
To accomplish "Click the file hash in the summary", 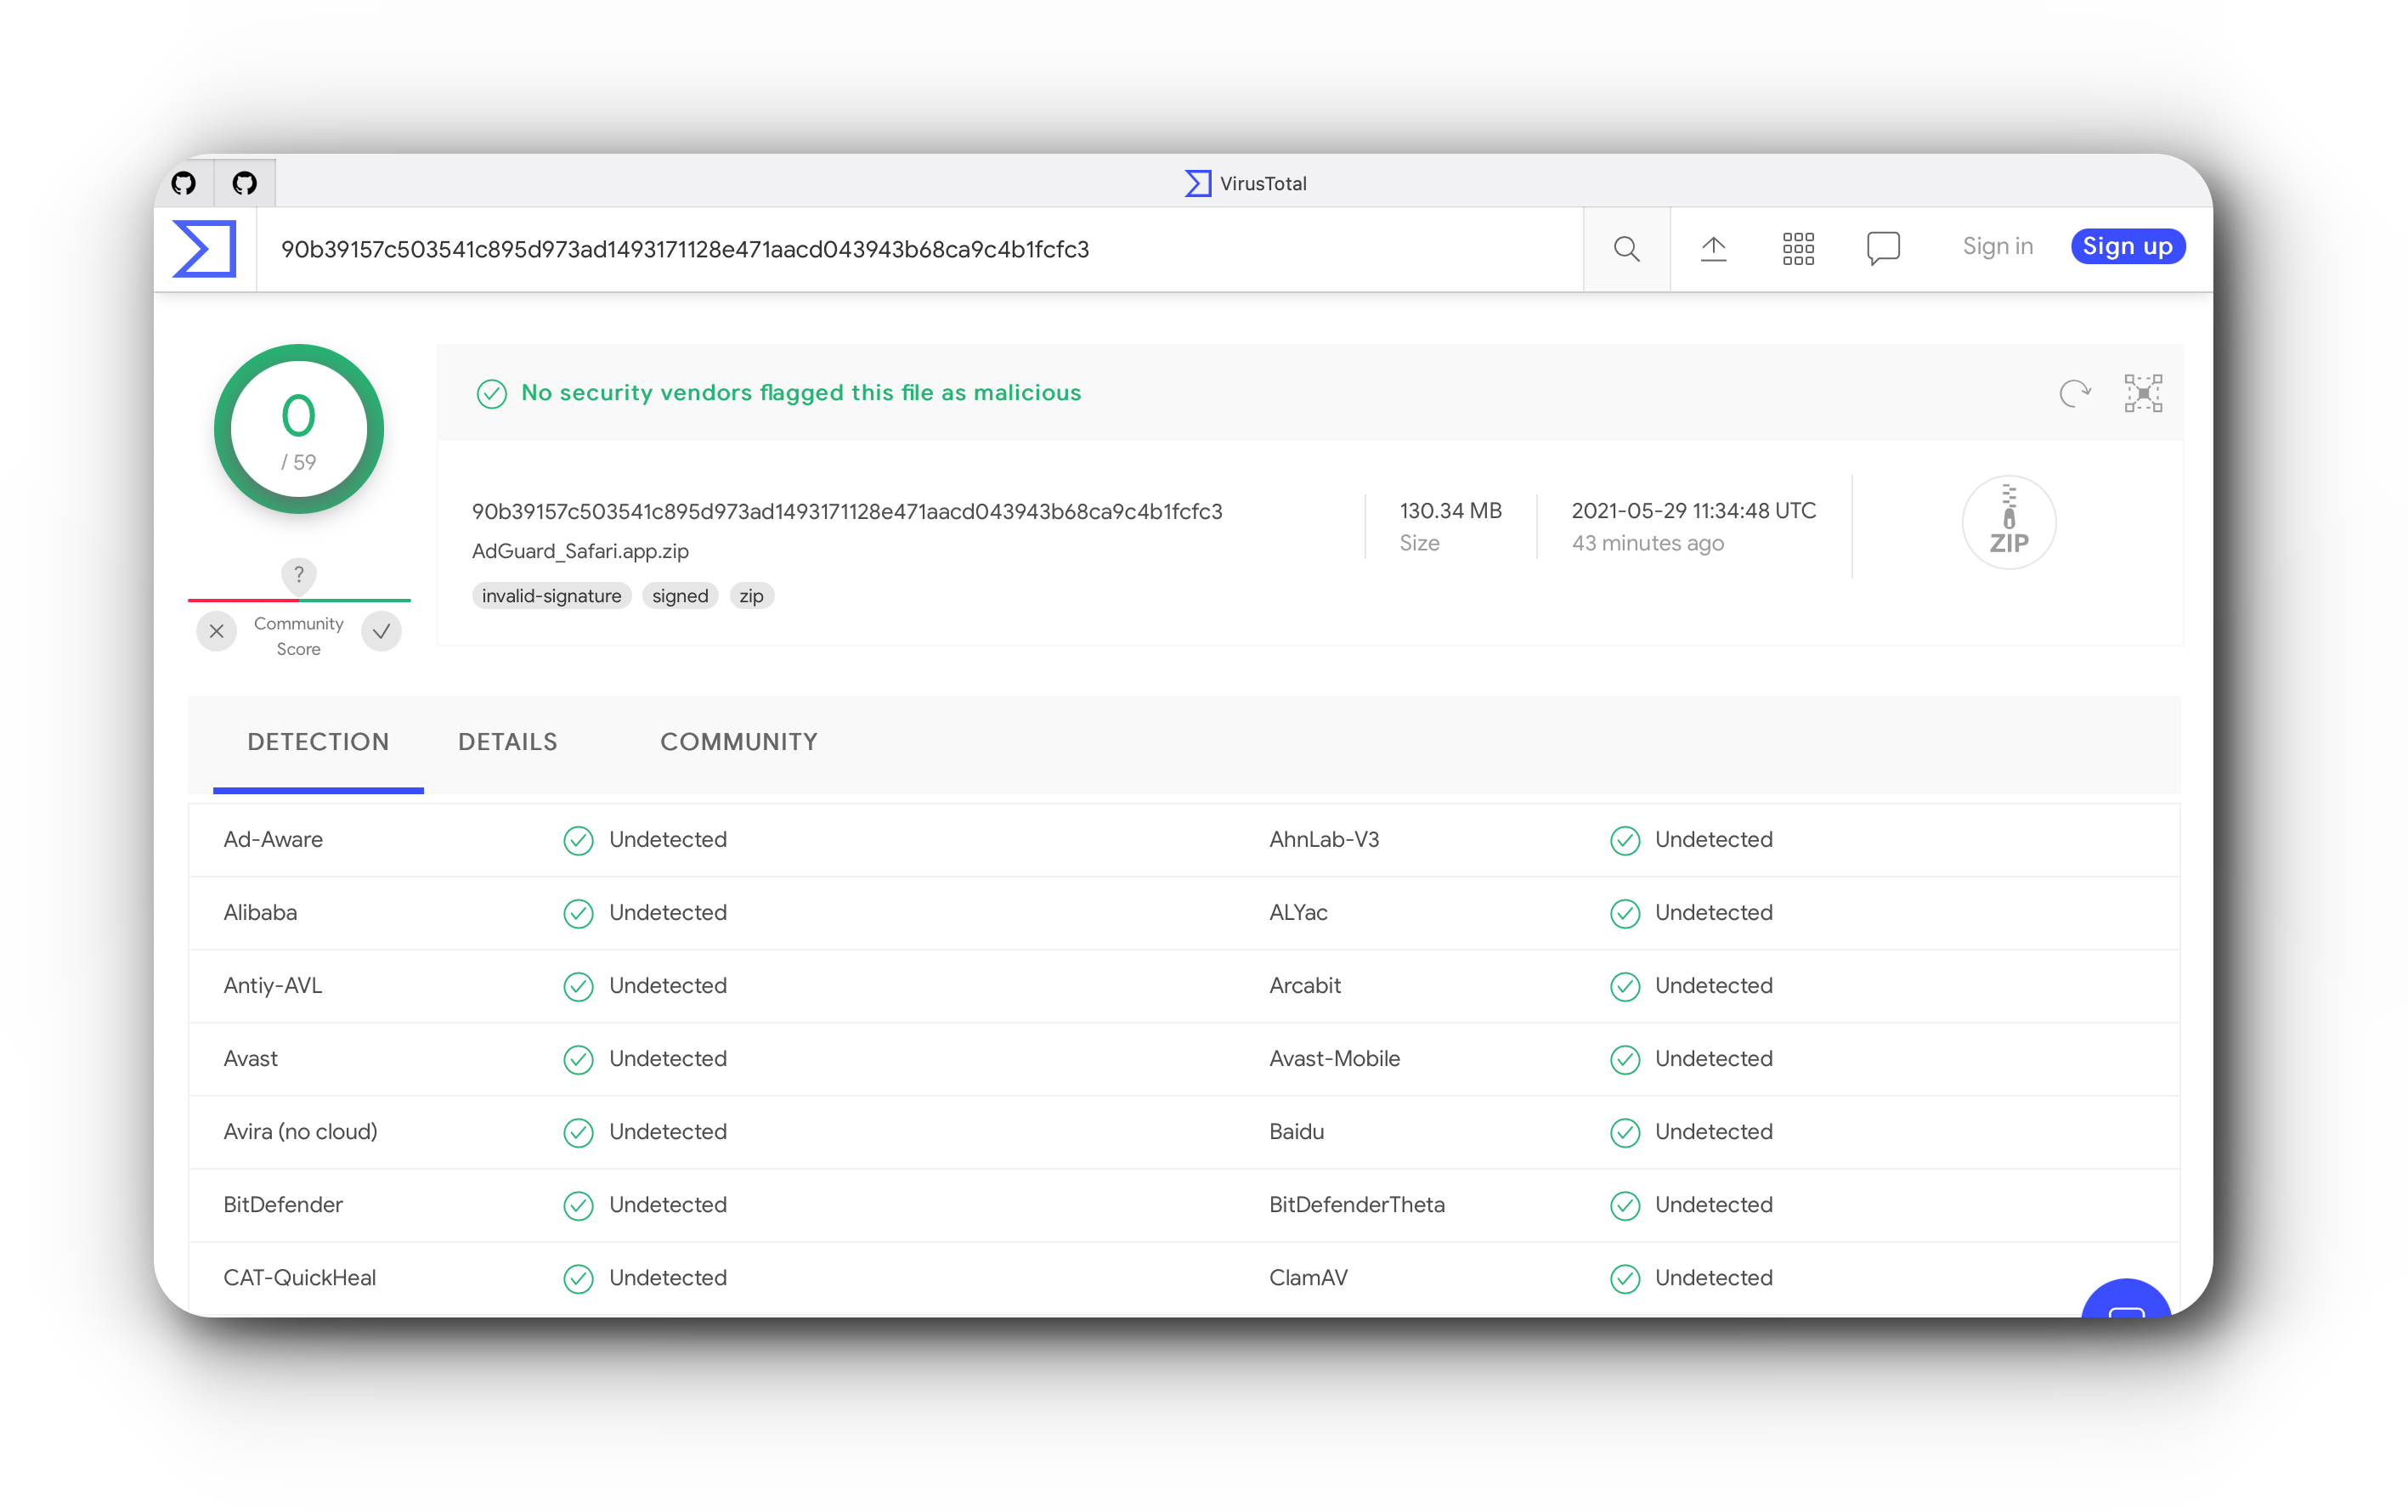I will click(x=847, y=511).
